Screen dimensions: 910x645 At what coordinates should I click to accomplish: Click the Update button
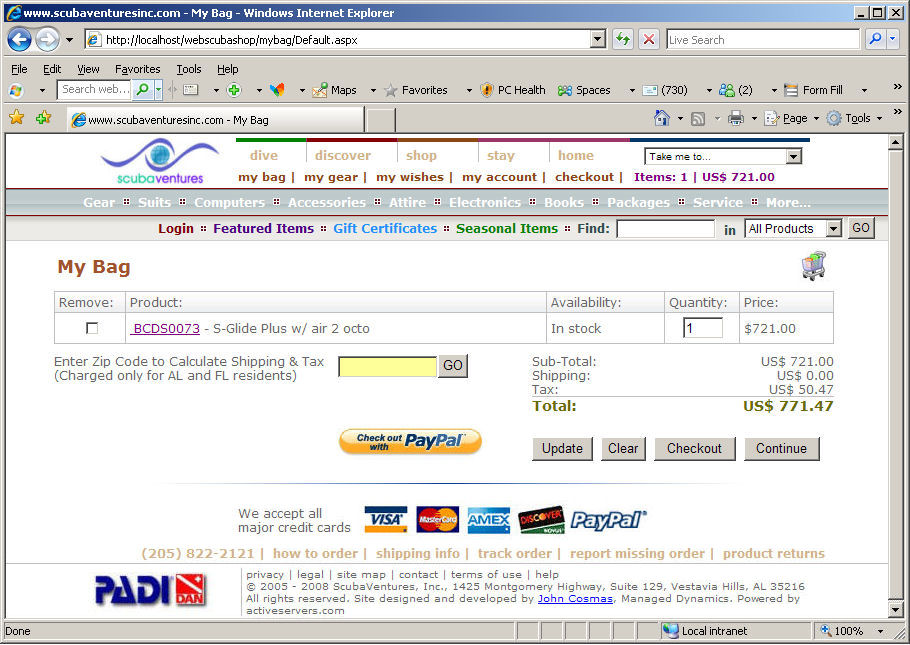tap(562, 449)
